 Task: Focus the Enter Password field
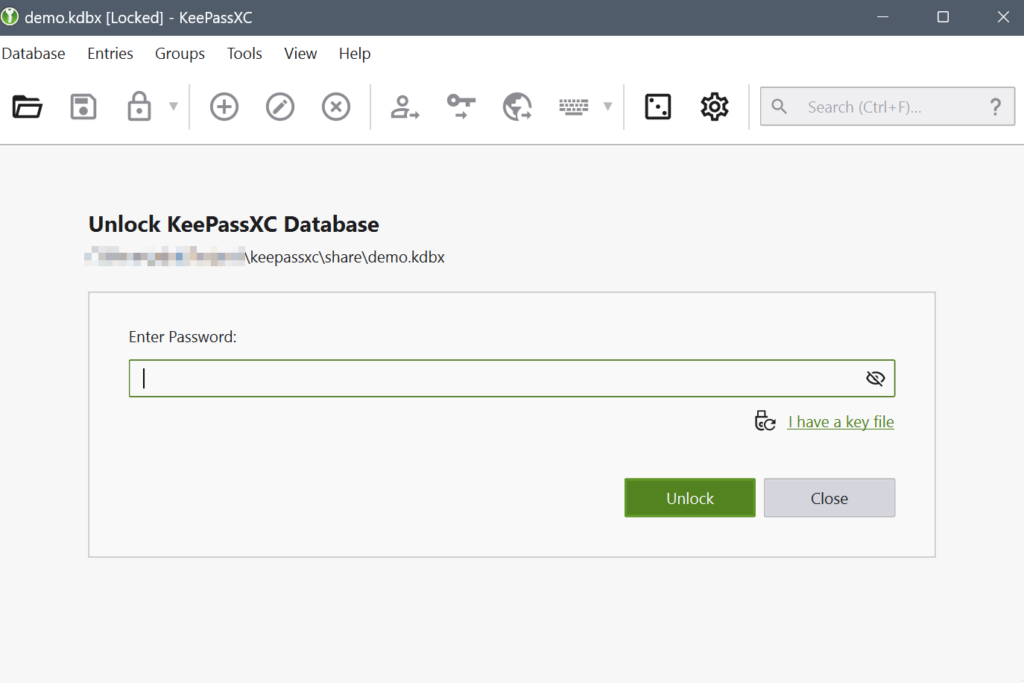(x=495, y=378)
